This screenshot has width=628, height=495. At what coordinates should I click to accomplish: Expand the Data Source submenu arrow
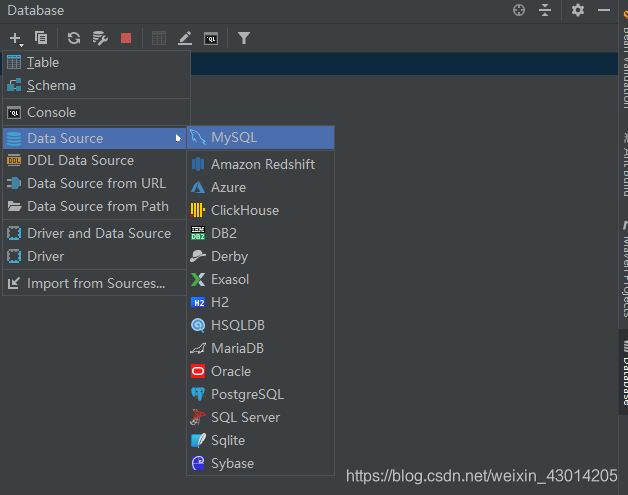pyautogui.click(x=178, y=138)
